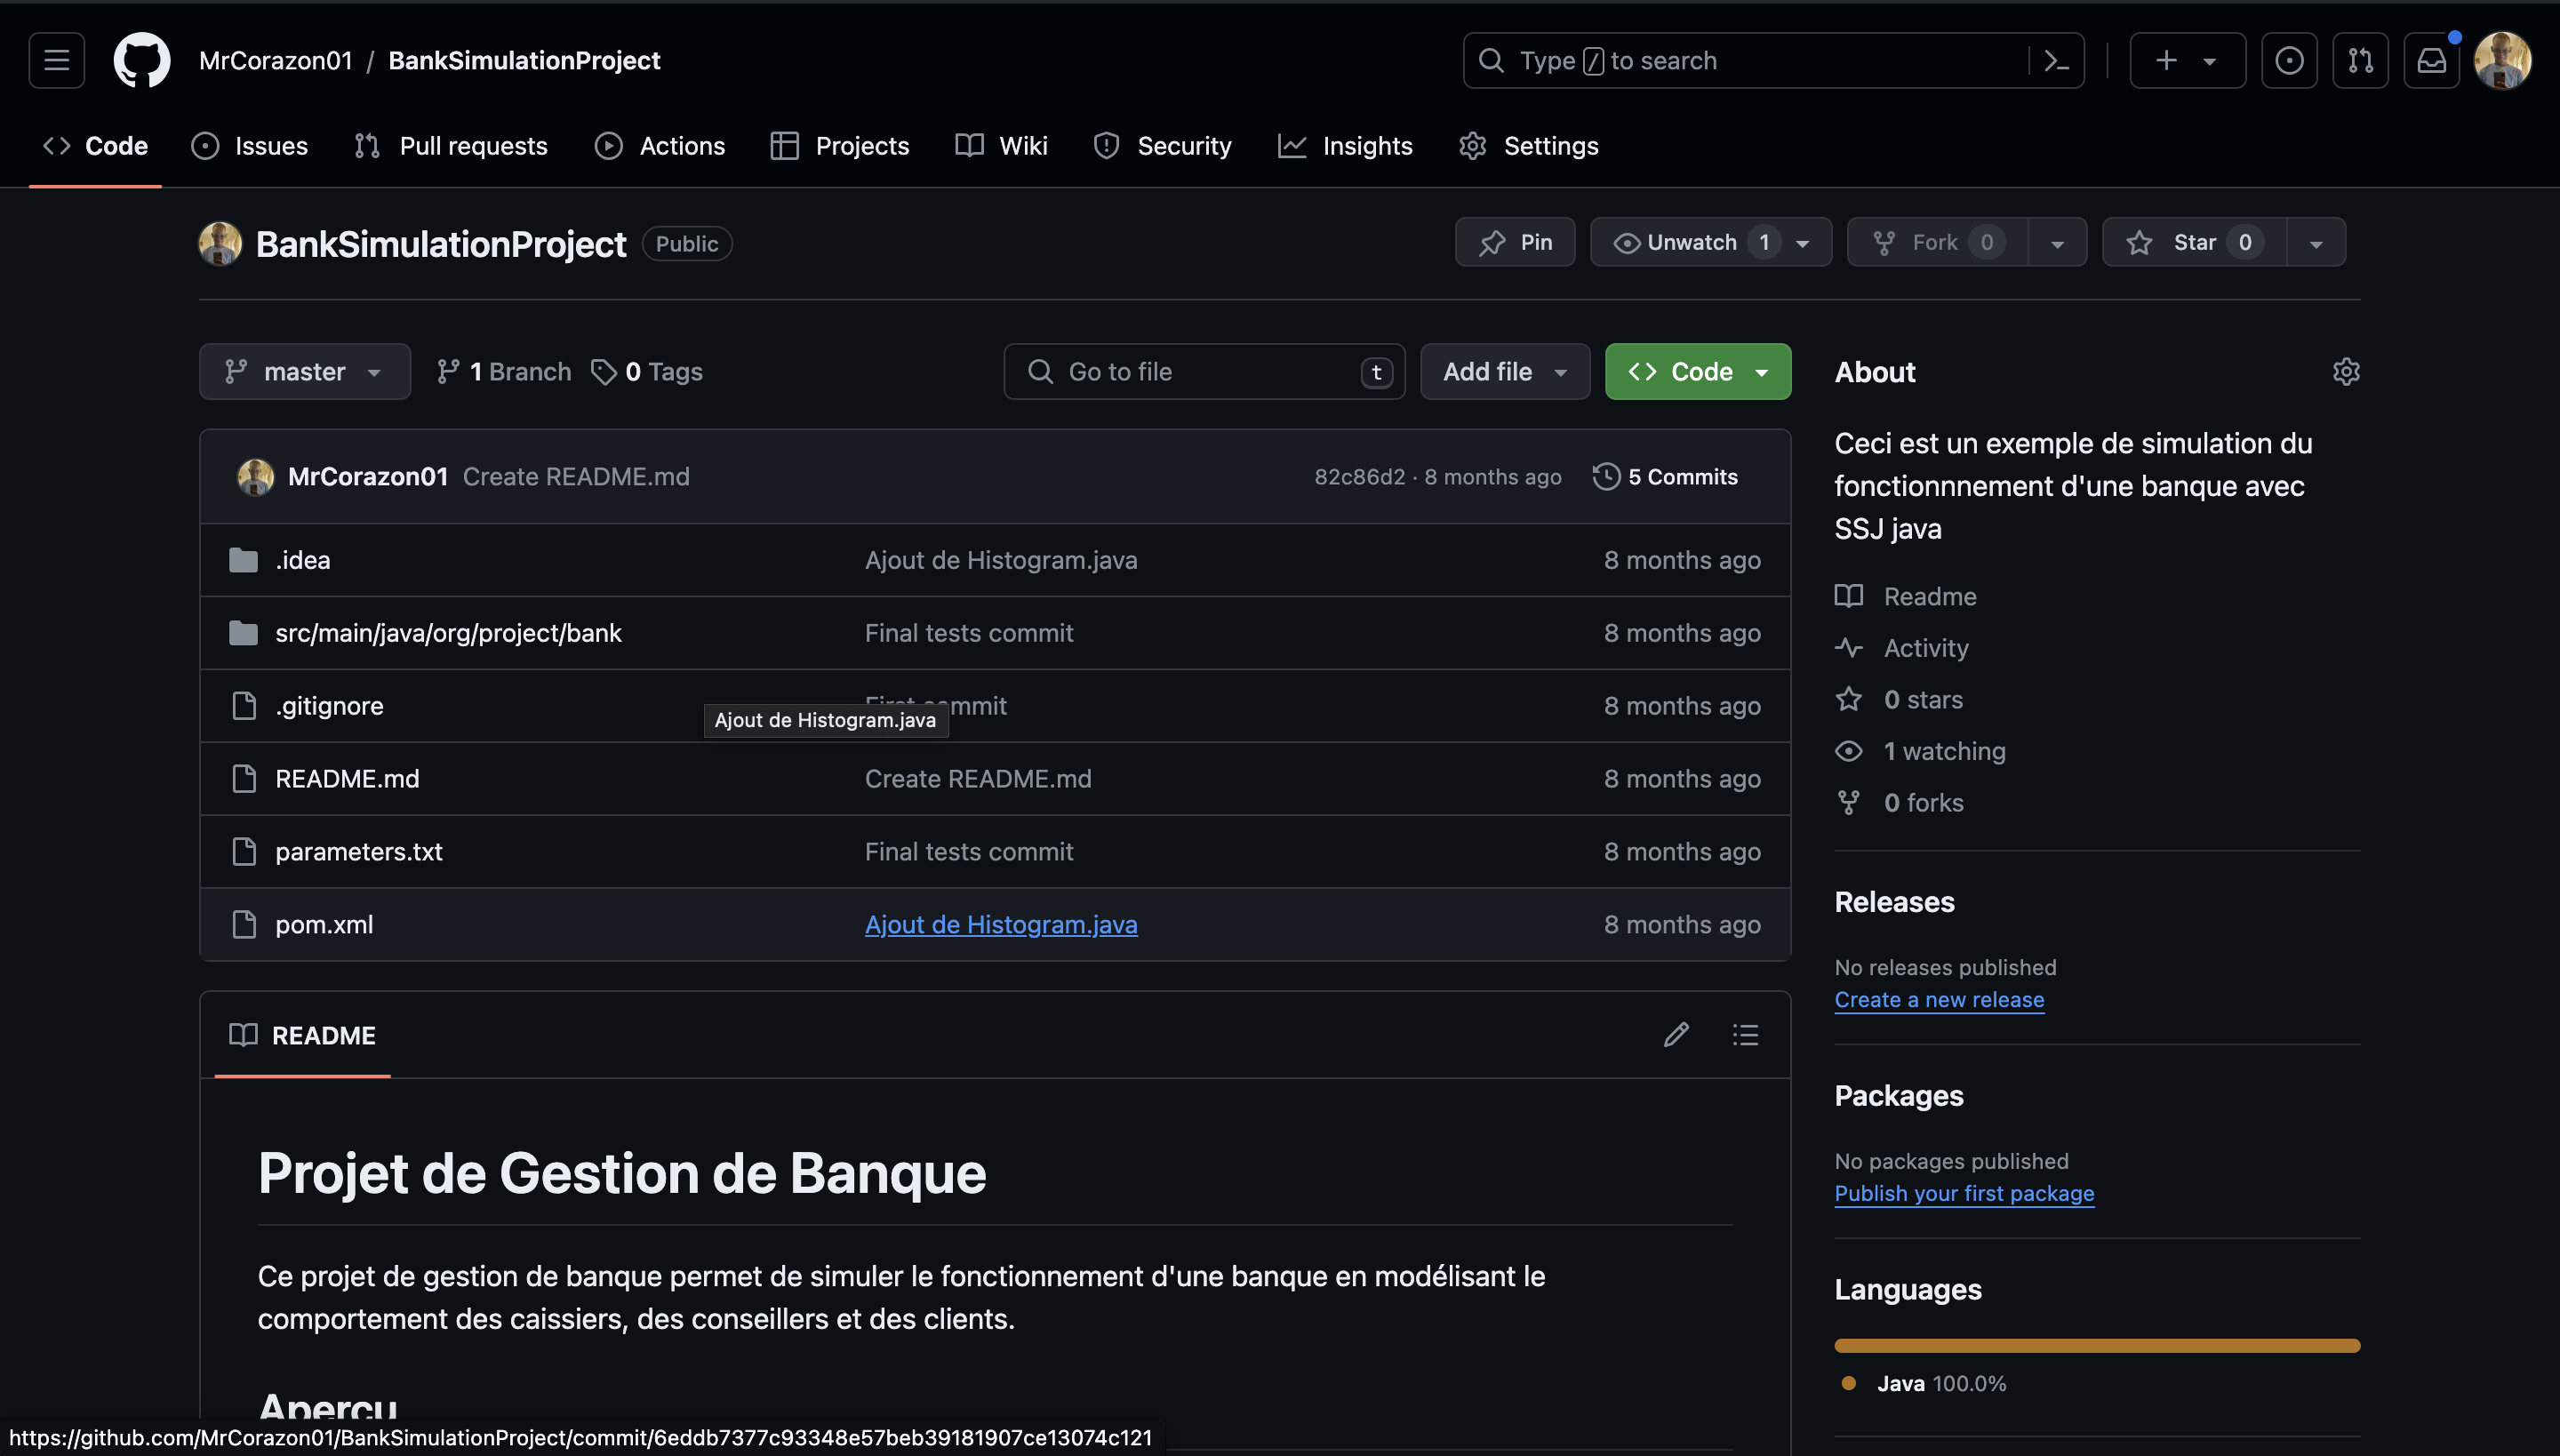The width and height of the screenshot is (2560, 1456).
Task: Star the BankSimulationProject repository
Action: point(2194,242)
